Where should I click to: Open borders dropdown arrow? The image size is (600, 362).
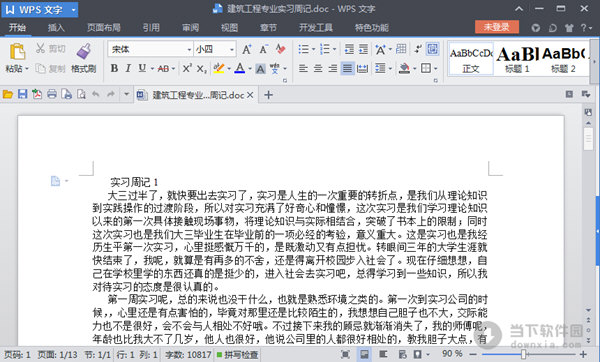click(435, 69)
